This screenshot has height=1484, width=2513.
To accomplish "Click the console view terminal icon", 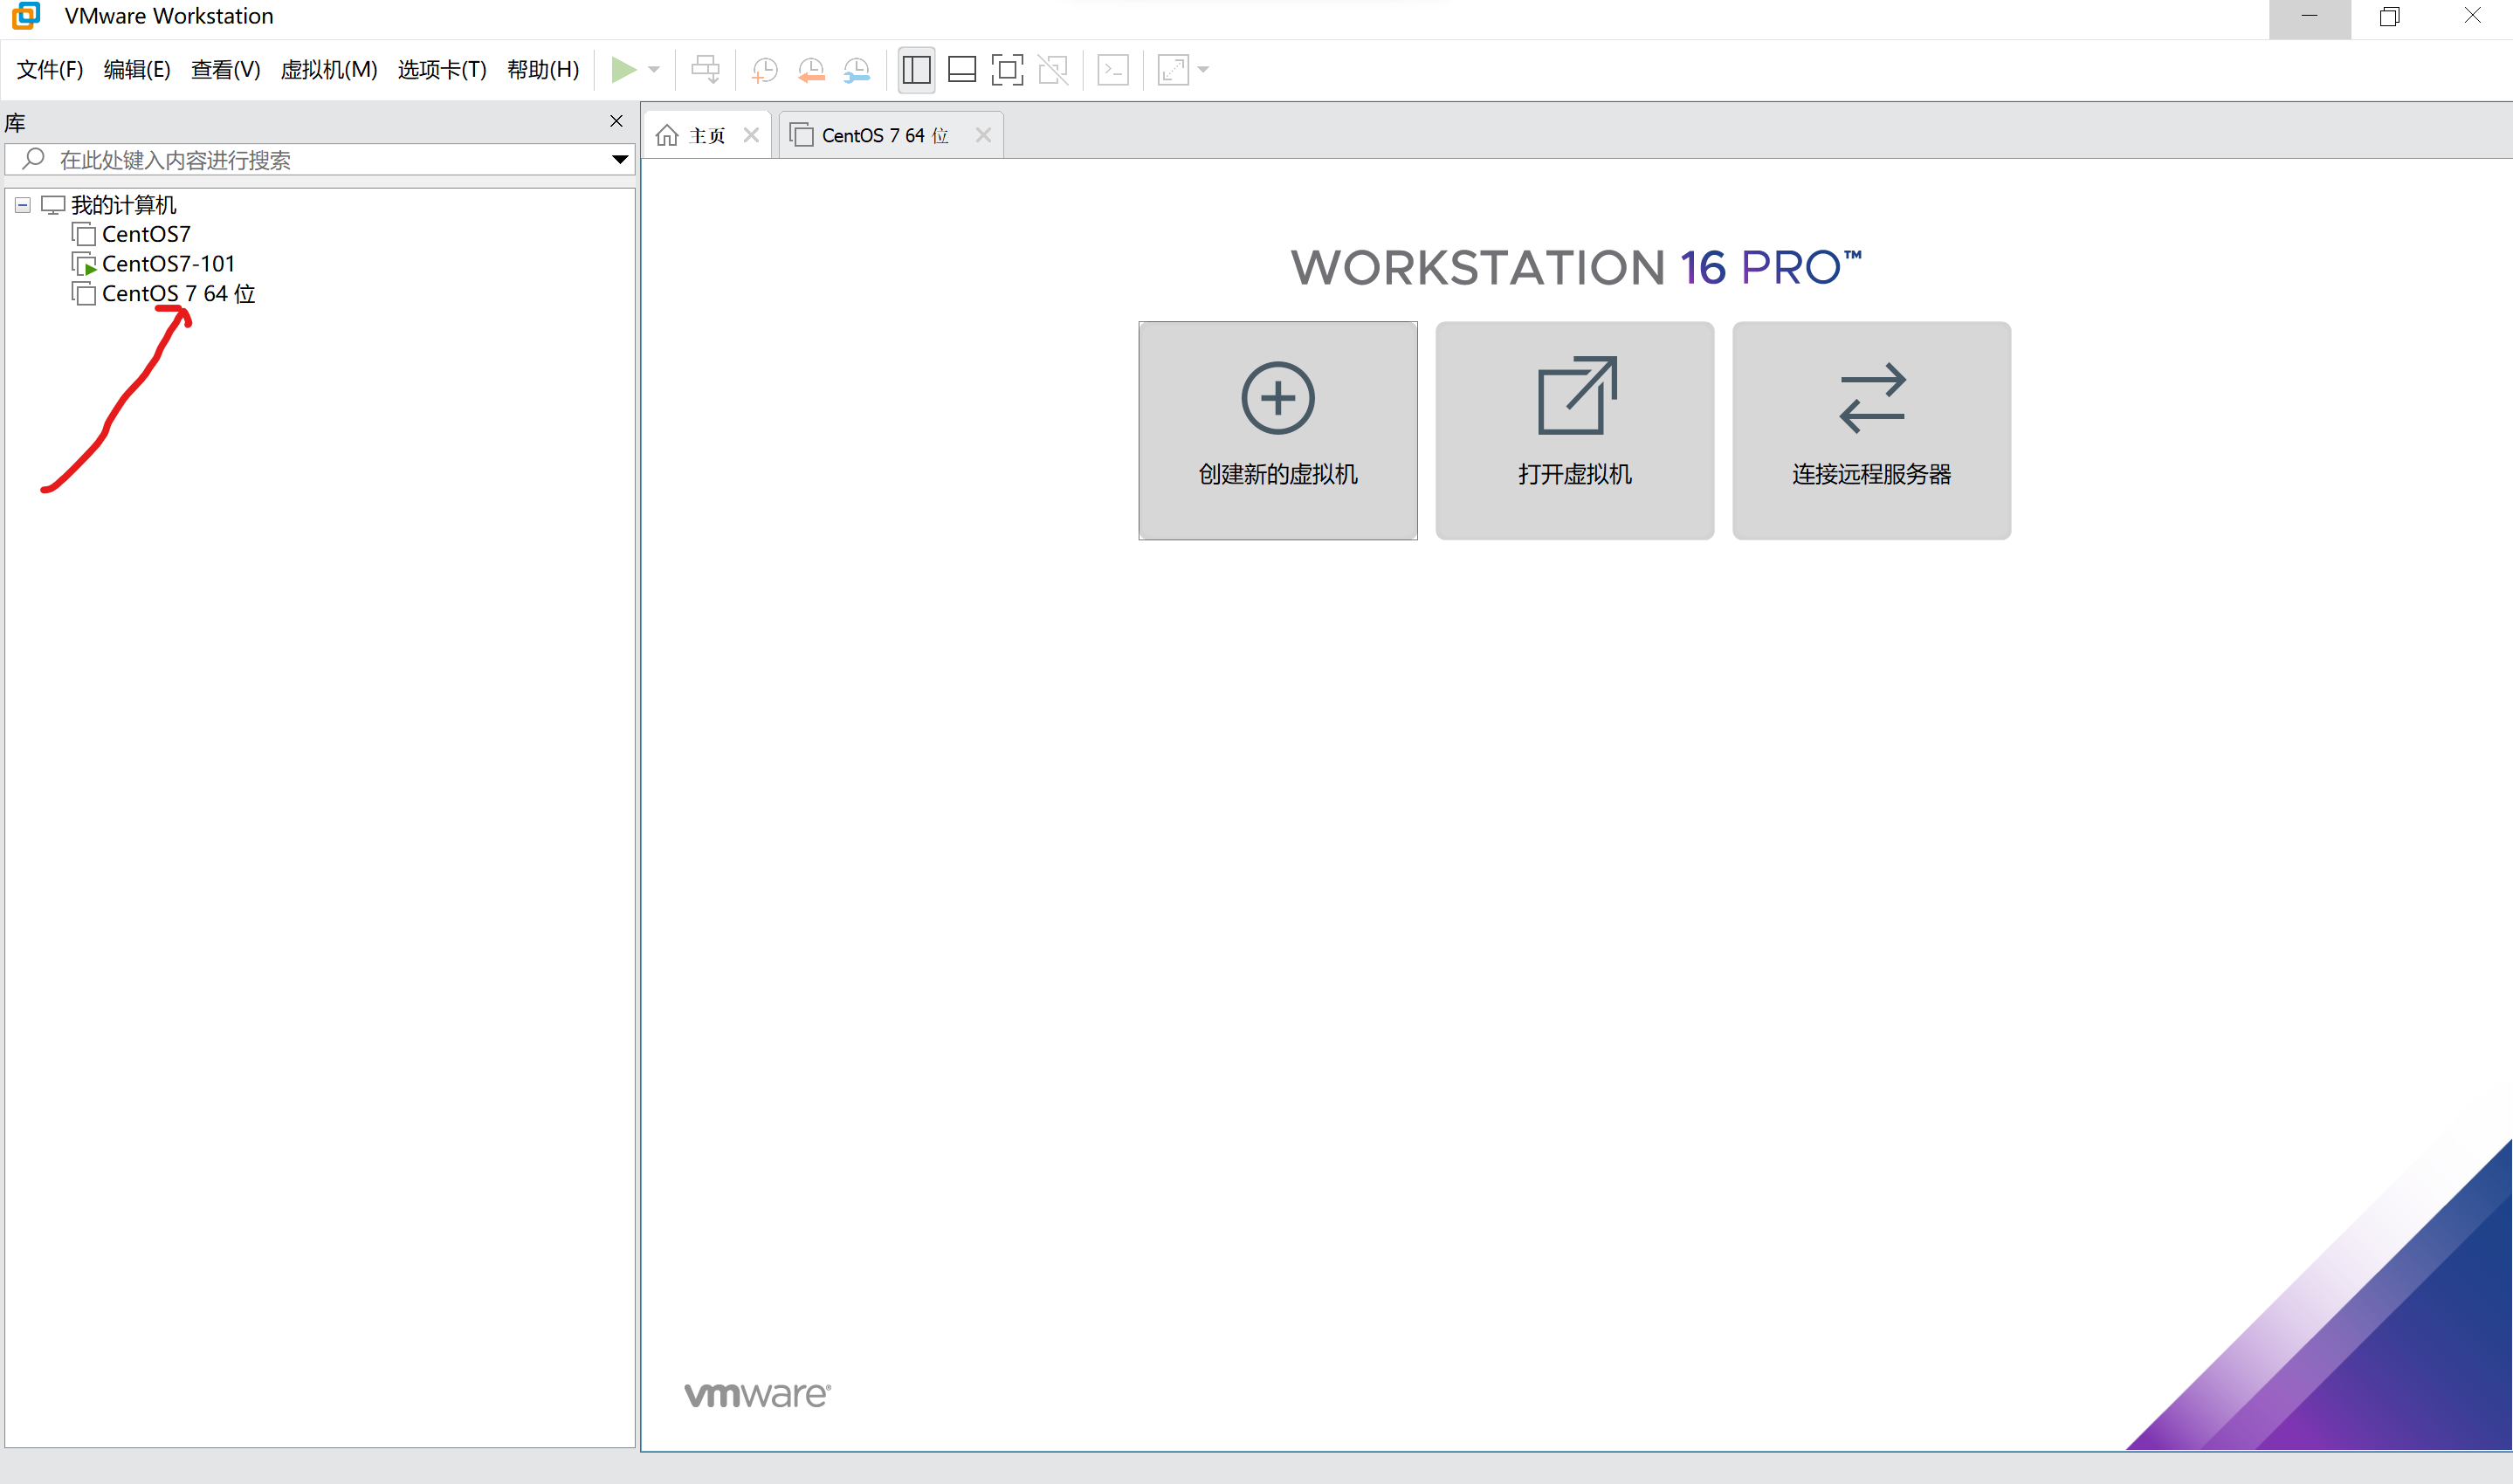I will [x=1112, y=69].
